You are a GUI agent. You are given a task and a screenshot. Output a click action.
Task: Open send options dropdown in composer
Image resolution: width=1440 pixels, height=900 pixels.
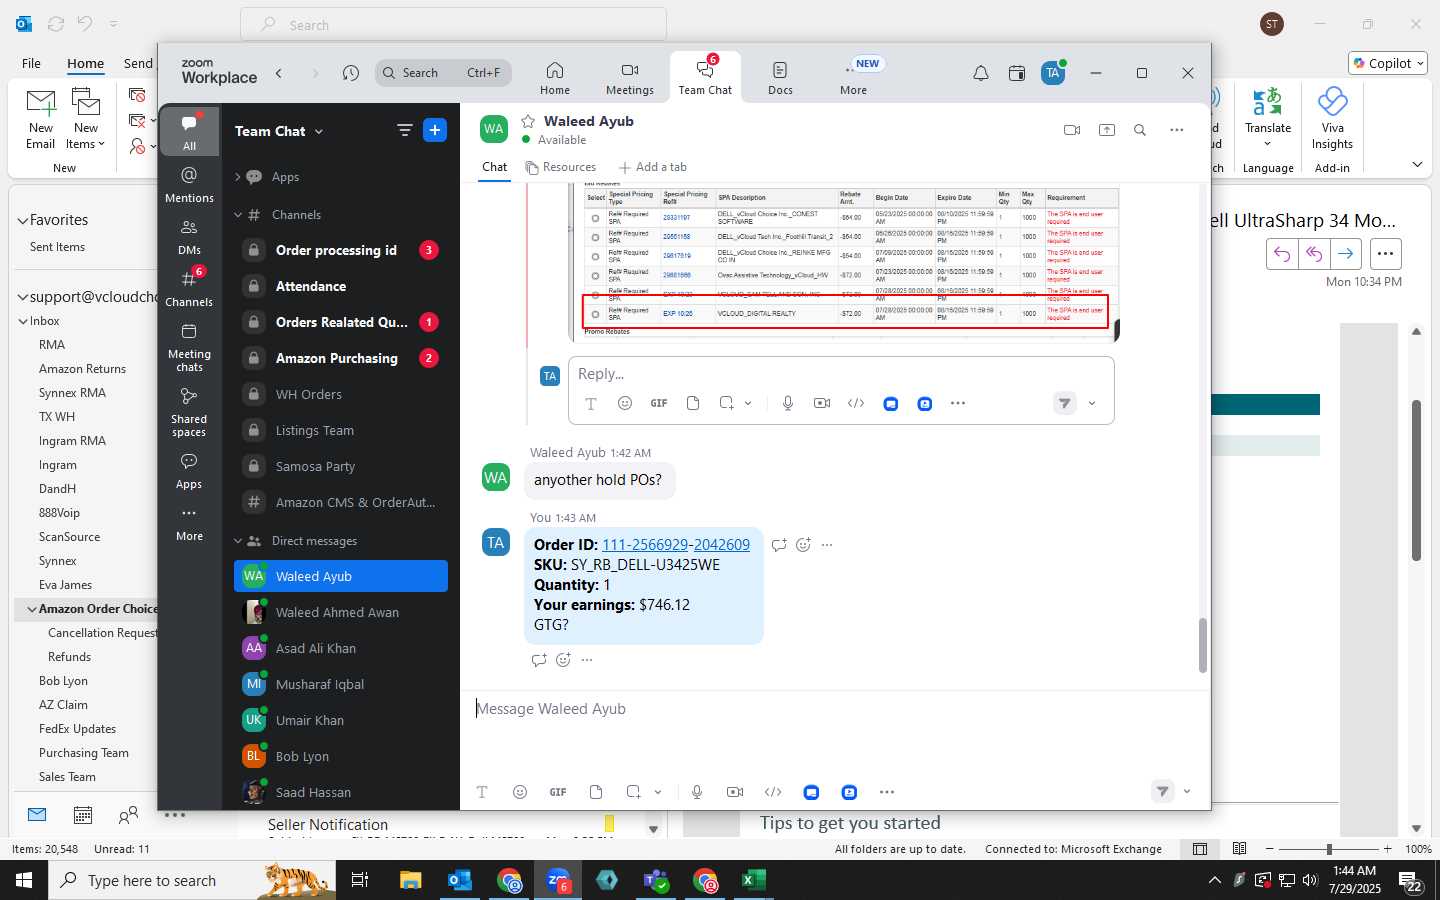(x=1187, y=792)
